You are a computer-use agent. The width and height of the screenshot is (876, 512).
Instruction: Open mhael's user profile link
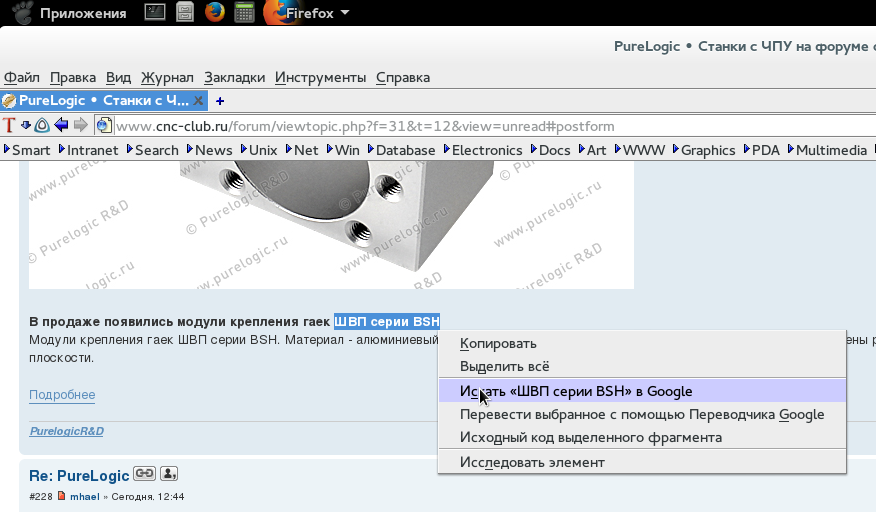pyautogui.click(x=84, y=496)
